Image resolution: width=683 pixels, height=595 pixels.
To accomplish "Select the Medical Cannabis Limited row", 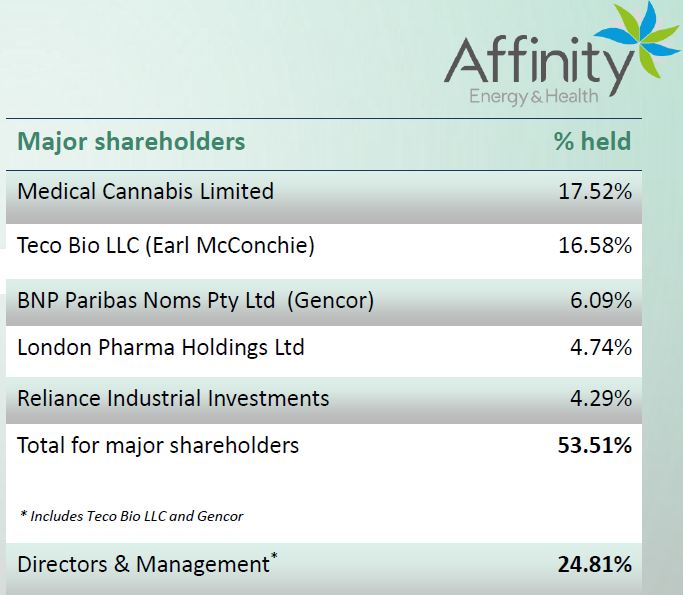I will tap(145, 191).
